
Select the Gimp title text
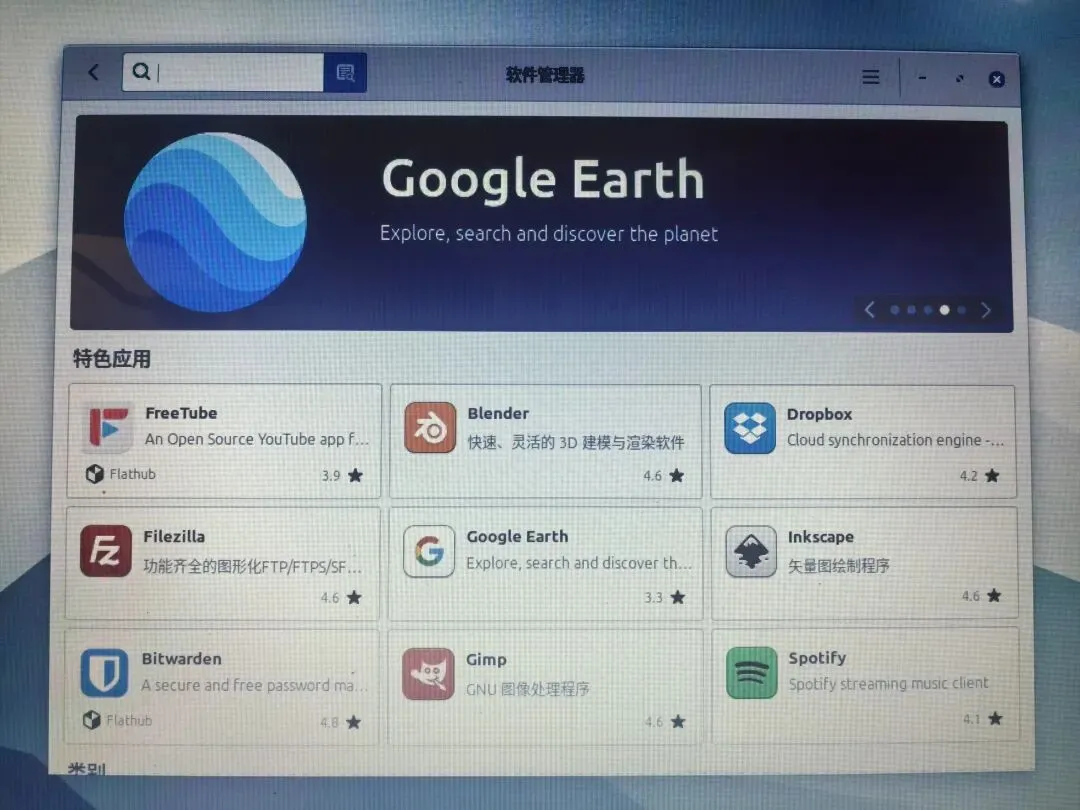pos(486,659)
